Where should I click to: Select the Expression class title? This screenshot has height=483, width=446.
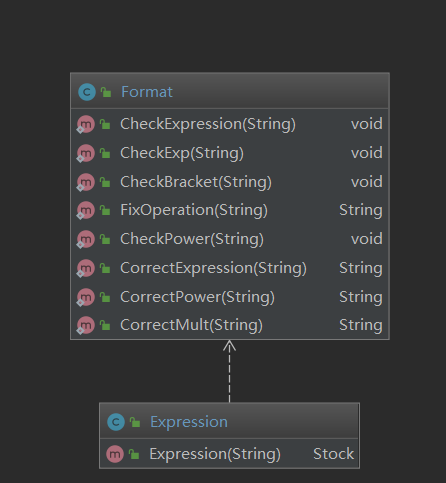tap(189, 422)
